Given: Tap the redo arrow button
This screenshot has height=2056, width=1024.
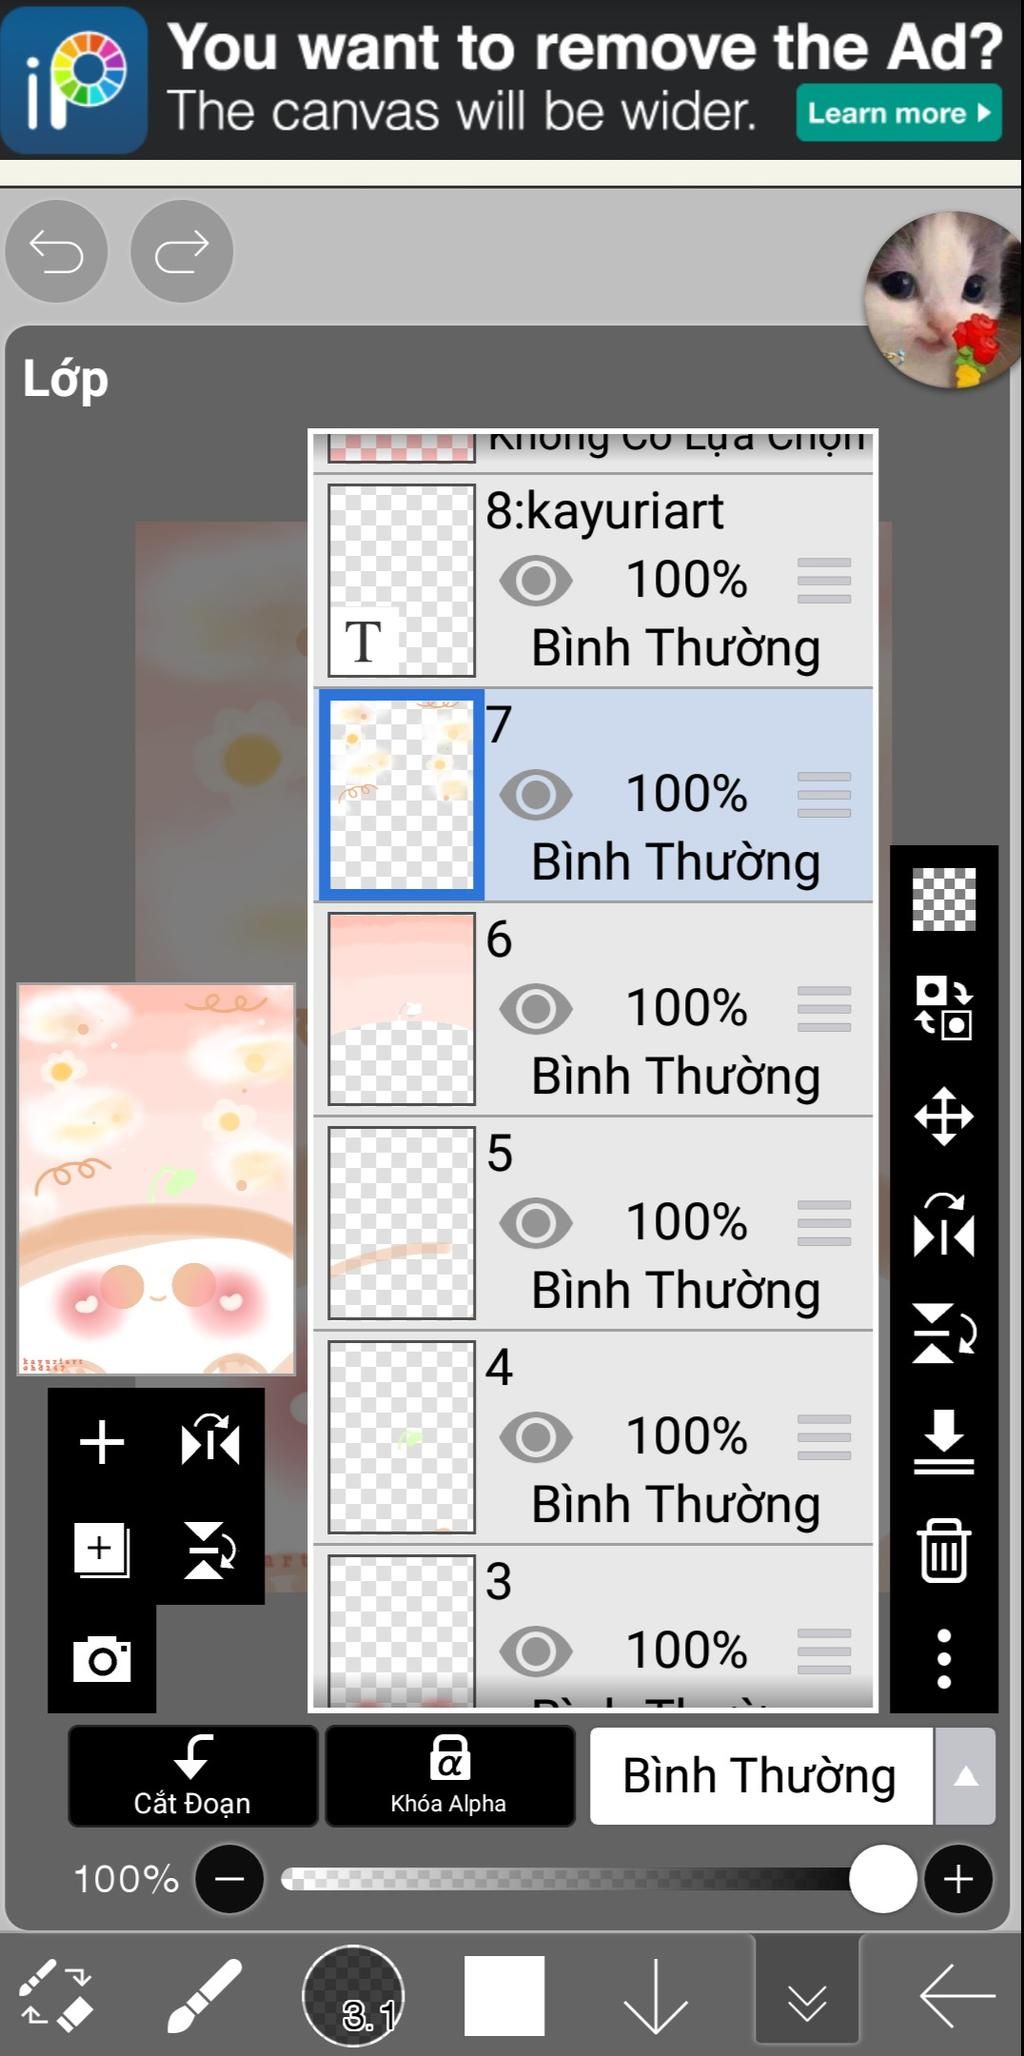Looking at the screenshot, I should pos(182,251).
